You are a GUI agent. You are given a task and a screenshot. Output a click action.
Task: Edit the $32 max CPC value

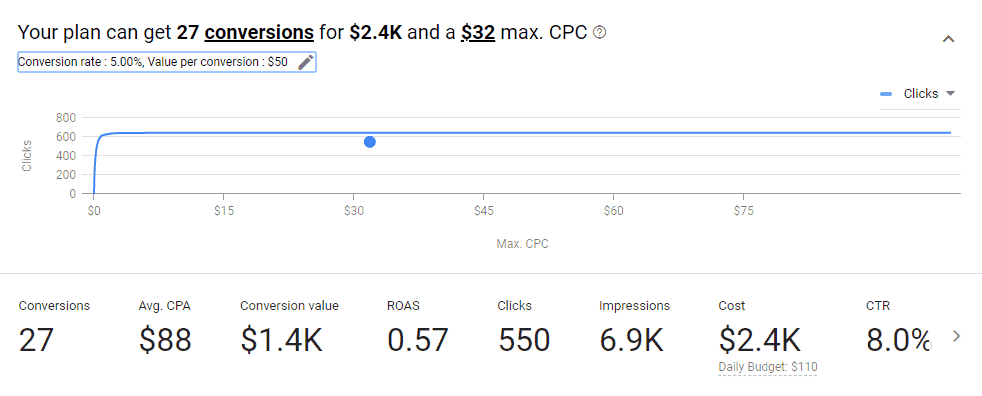click(x=478, y=32)
